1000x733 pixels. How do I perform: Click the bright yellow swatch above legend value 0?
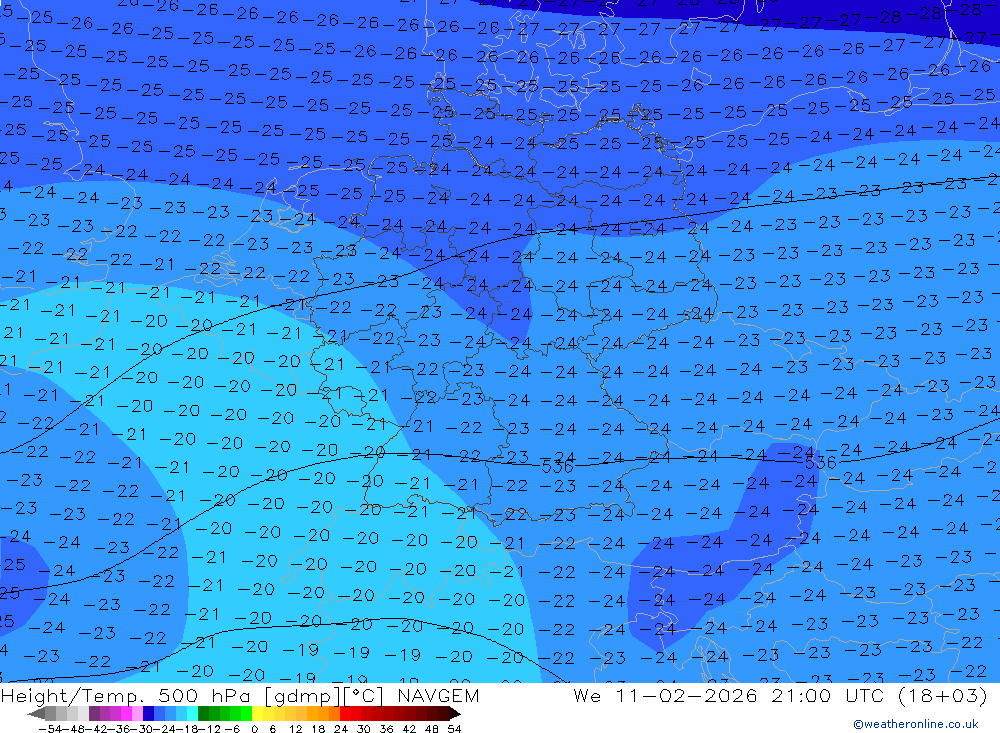258,714
